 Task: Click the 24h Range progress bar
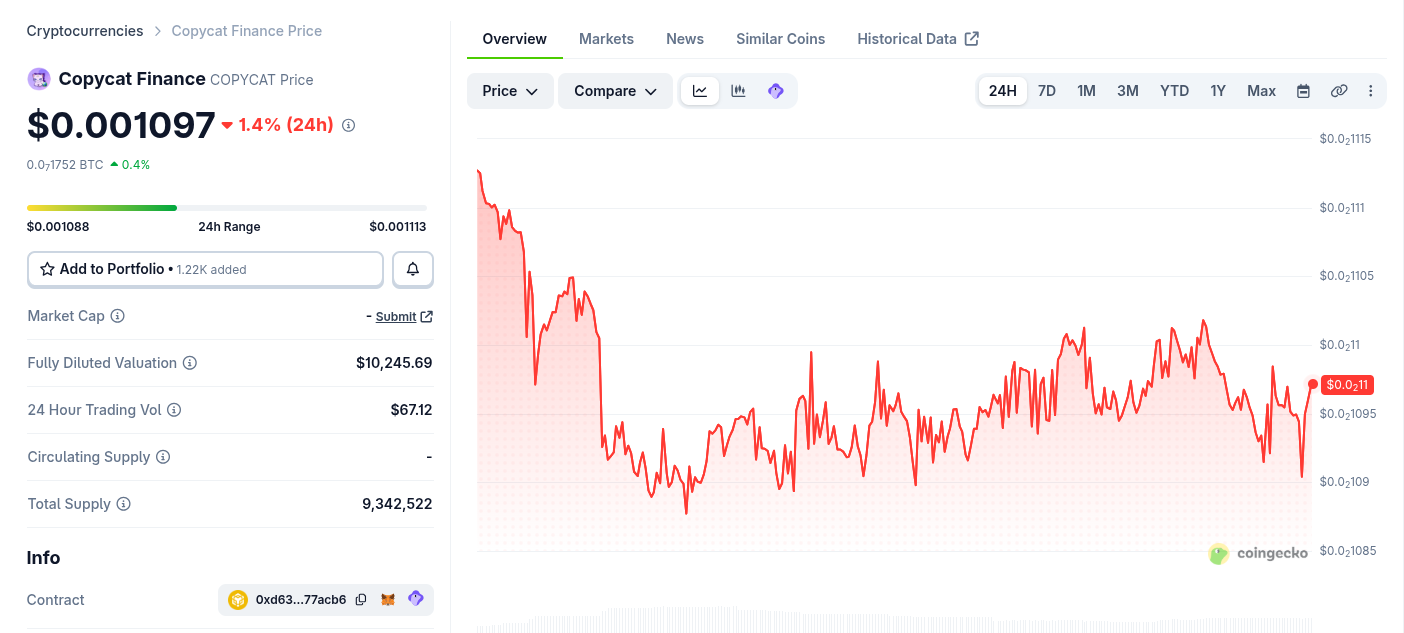[x=227, y=208]
